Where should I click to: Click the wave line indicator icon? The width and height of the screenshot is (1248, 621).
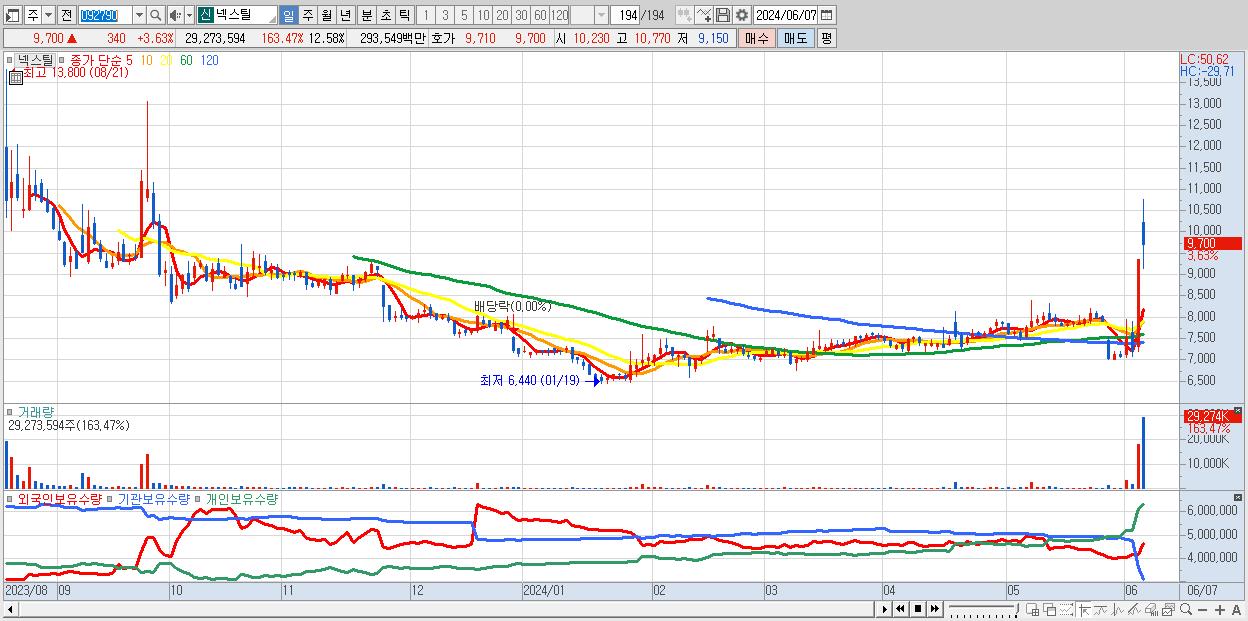pos(1118,610)
